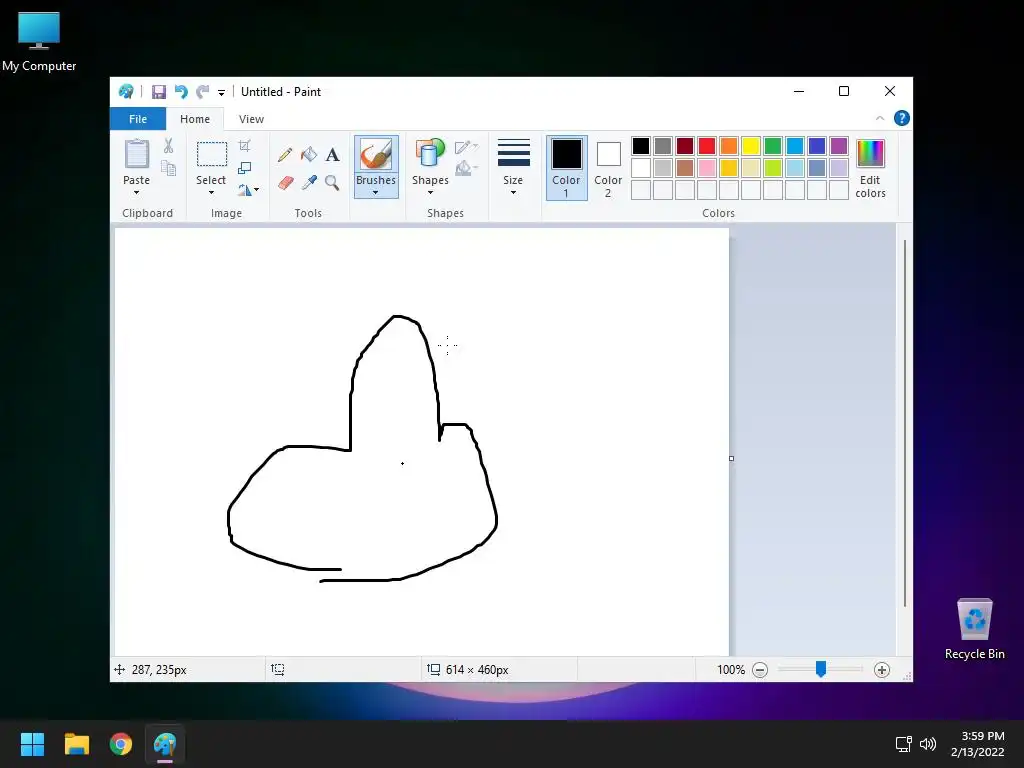Activate Color 1 foreground selector
The width and height of the screenshot is (1024, 768).
tap(566, 168)
